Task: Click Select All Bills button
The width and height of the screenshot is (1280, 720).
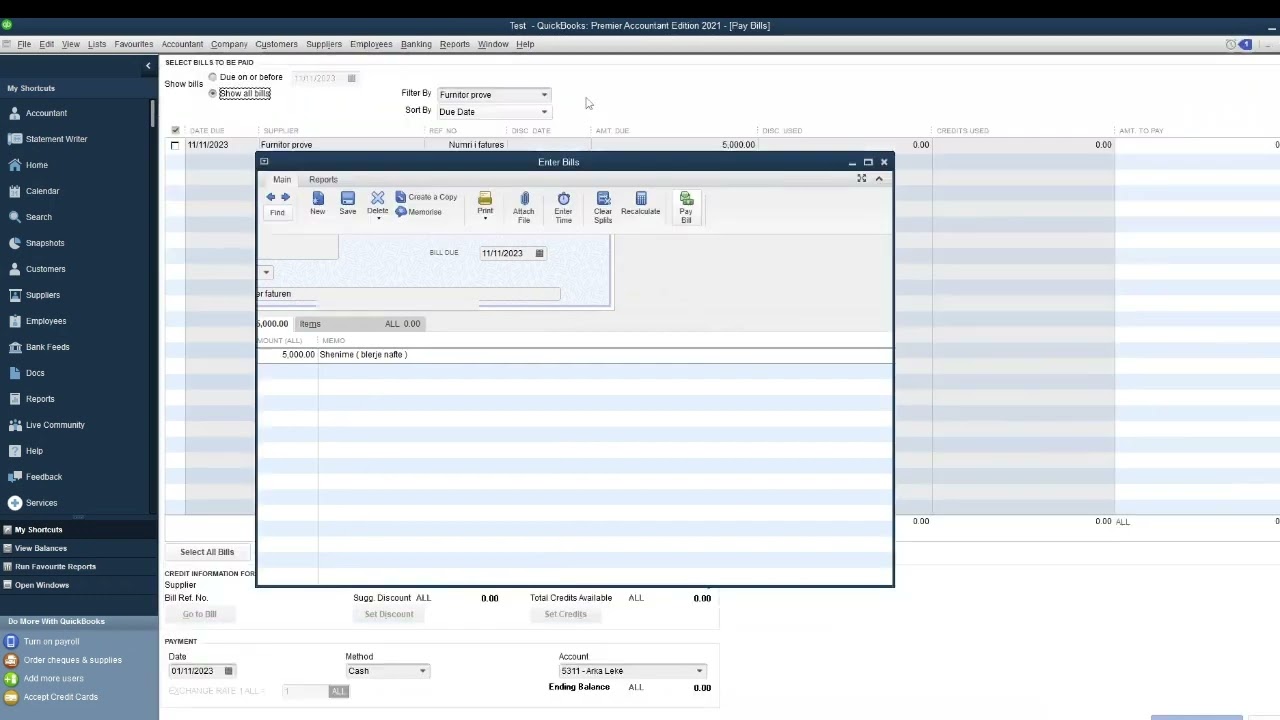Action: 207,552
